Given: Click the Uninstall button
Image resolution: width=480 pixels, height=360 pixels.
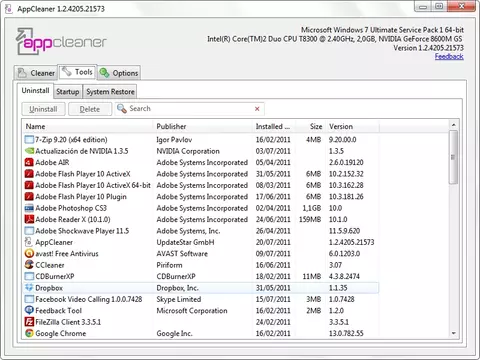Looking at the screenshot, I should [43, 109].
